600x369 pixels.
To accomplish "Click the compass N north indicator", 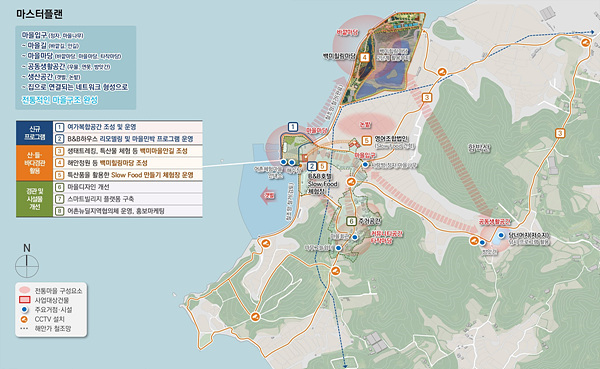I will pos(27,262).
